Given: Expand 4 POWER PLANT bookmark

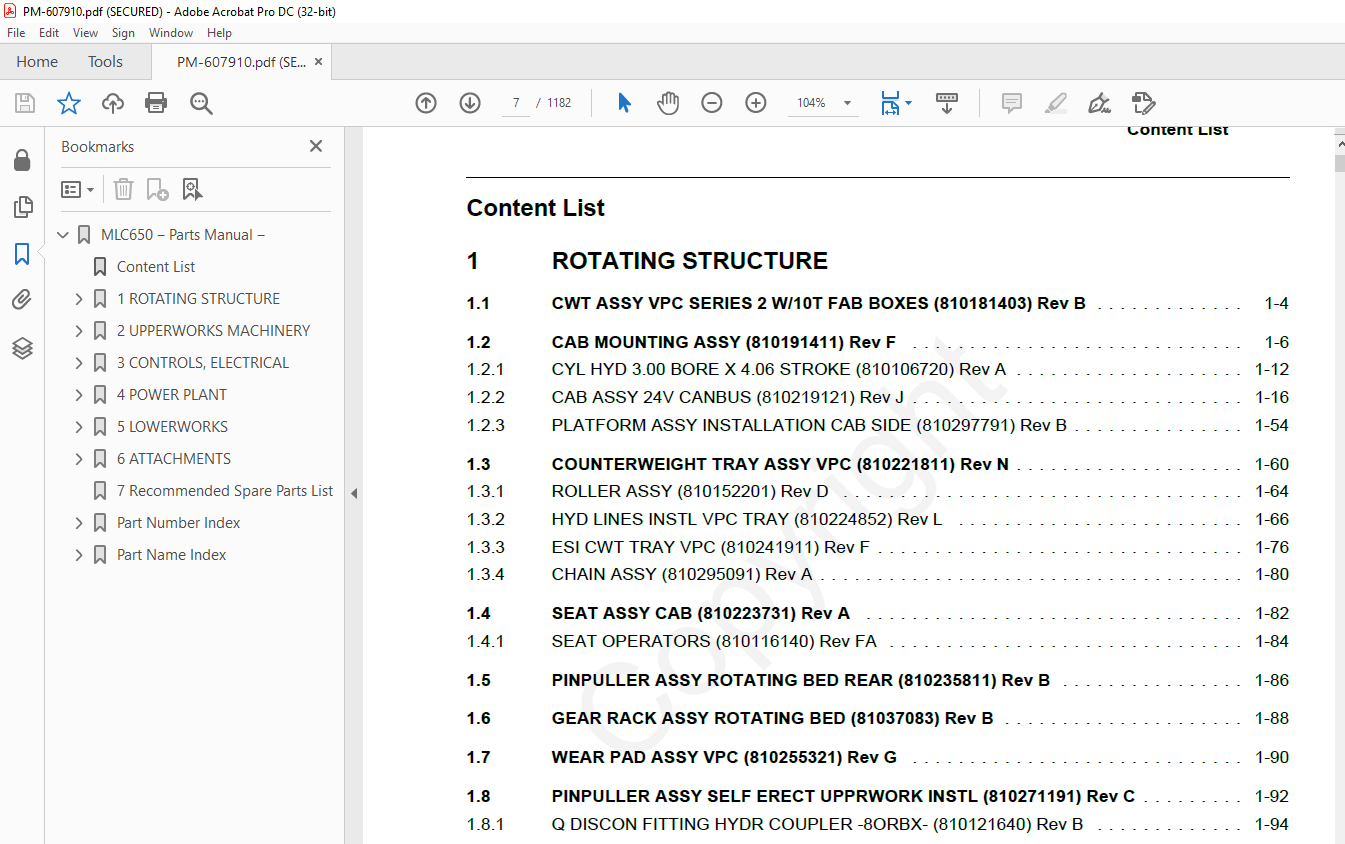Looking at the screenshot, I should [x=79, y=395].
